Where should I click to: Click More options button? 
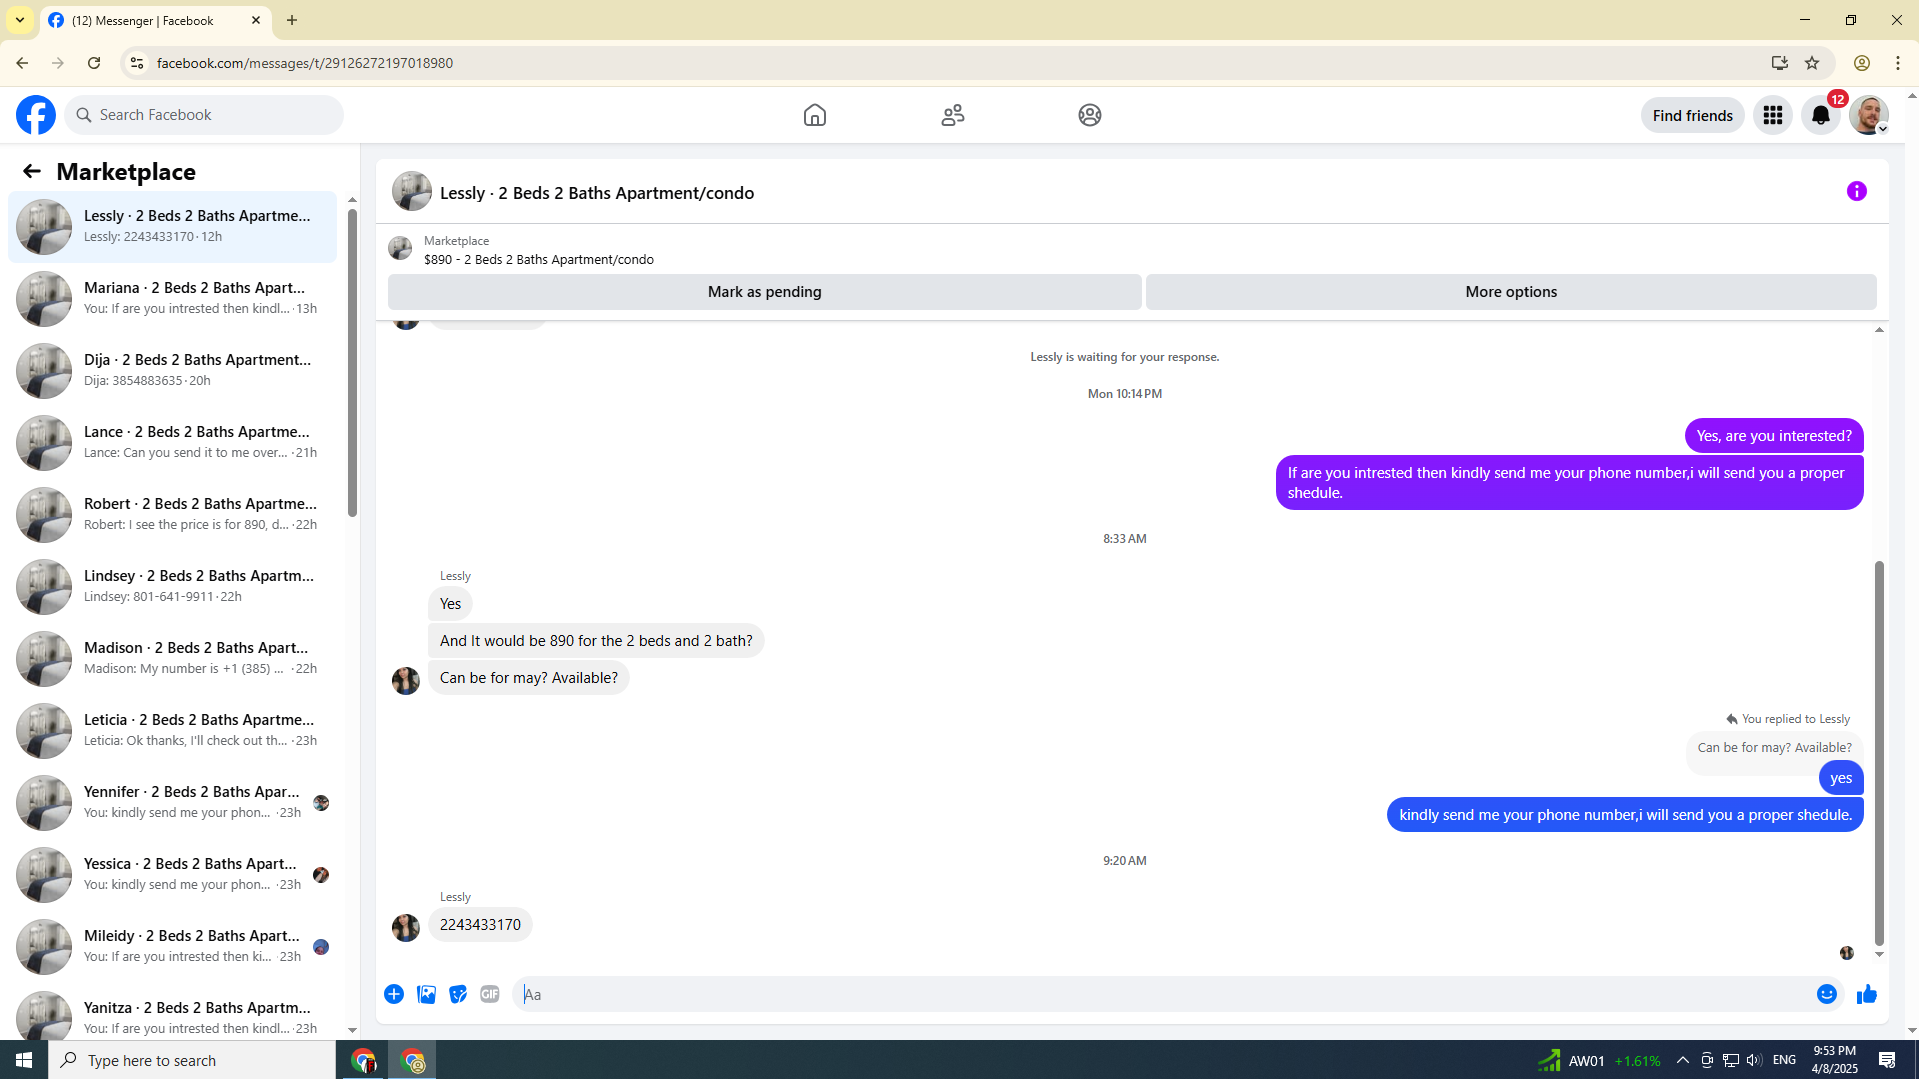(x=1511, y=292)
